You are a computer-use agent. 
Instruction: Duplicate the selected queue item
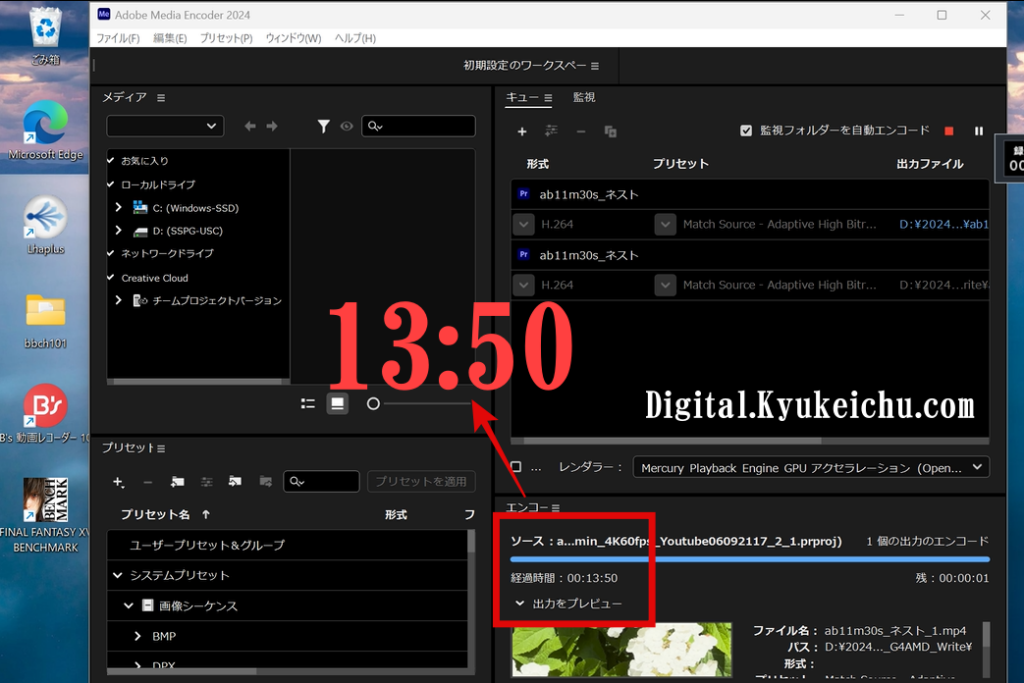(x=611, y=131)
